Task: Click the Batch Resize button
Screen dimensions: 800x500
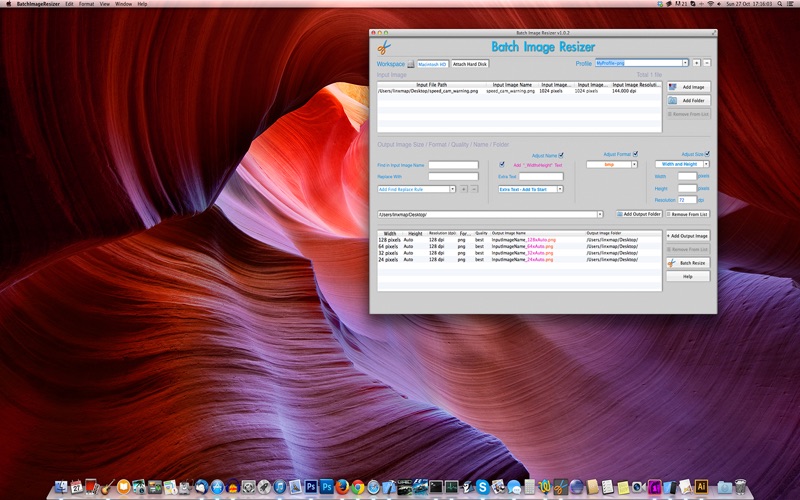Action: (x=688, y=263)
